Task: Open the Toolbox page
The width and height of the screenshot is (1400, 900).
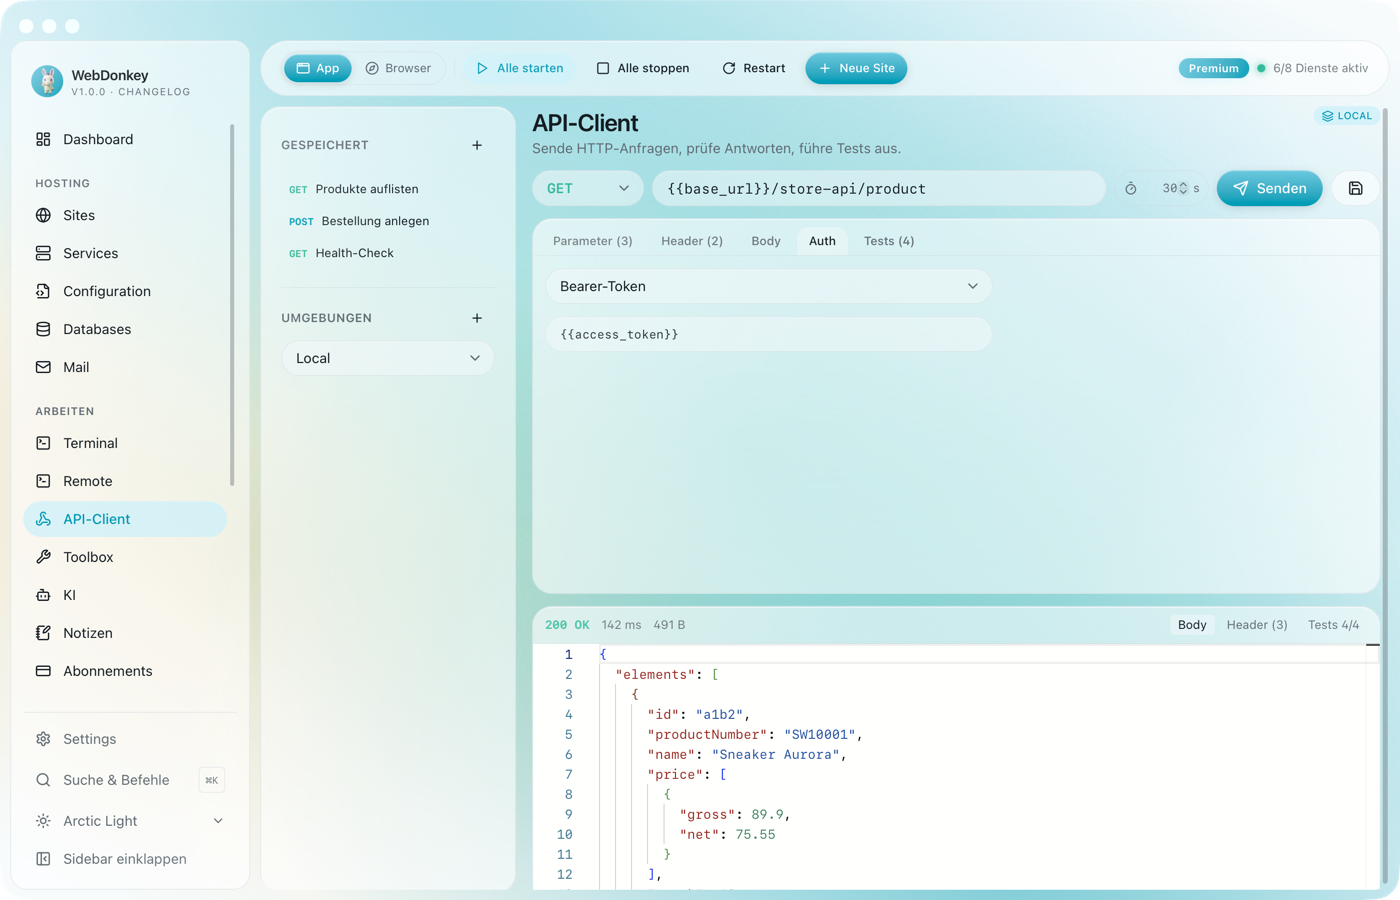Action: 125,557
